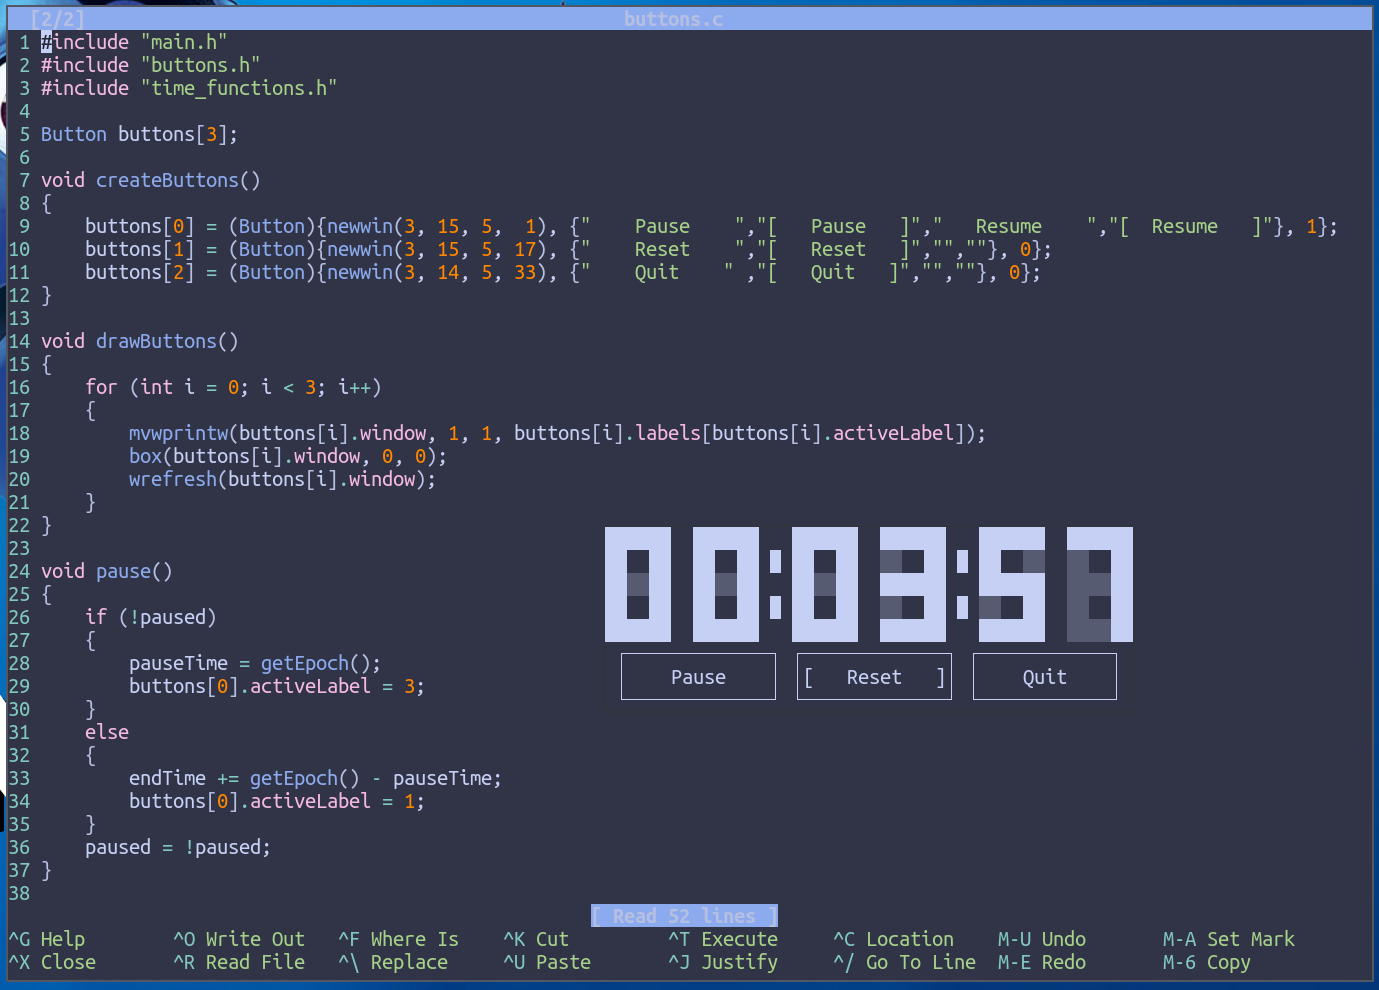This screenshot has height=990, width=1379.
Task: Place cursor on #include "time_functions.h" line
Action: (189, 88)
